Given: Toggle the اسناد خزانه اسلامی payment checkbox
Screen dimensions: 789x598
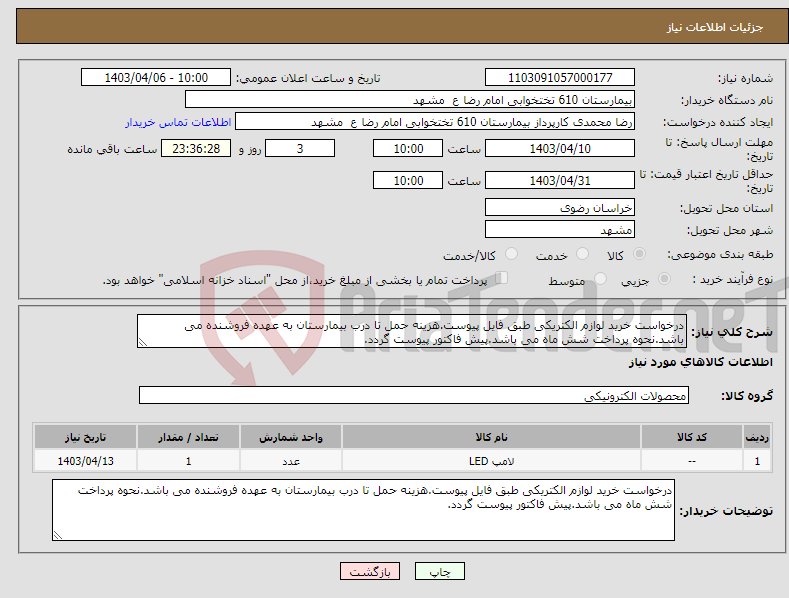Looking at the screenshot, I should pos(501,278).
